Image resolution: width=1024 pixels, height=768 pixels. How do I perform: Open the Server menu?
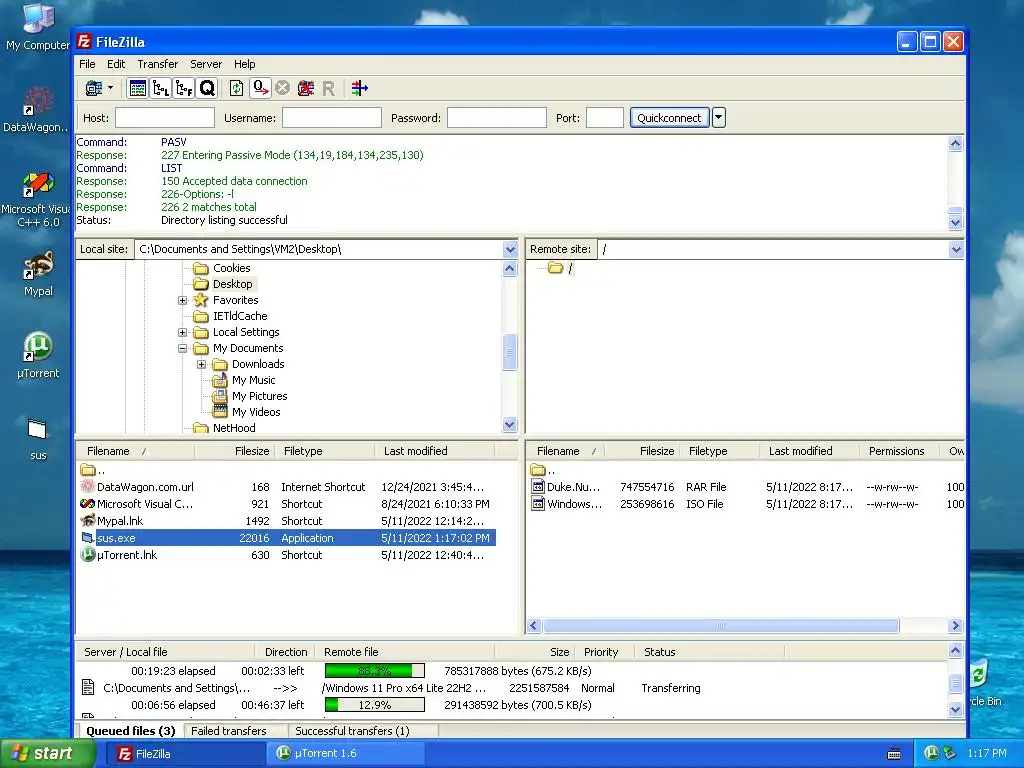pyautogui.click(x=206, y=64)
